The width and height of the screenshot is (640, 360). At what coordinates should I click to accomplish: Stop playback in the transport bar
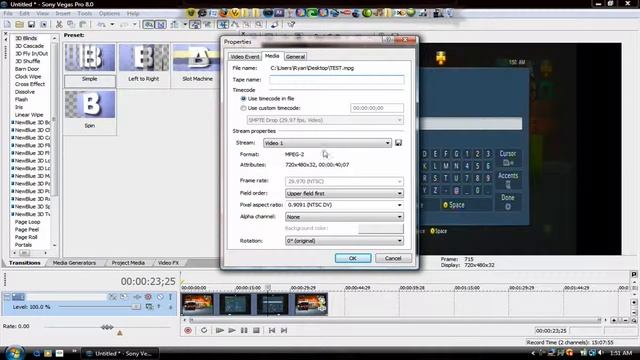tap(256, 330)
